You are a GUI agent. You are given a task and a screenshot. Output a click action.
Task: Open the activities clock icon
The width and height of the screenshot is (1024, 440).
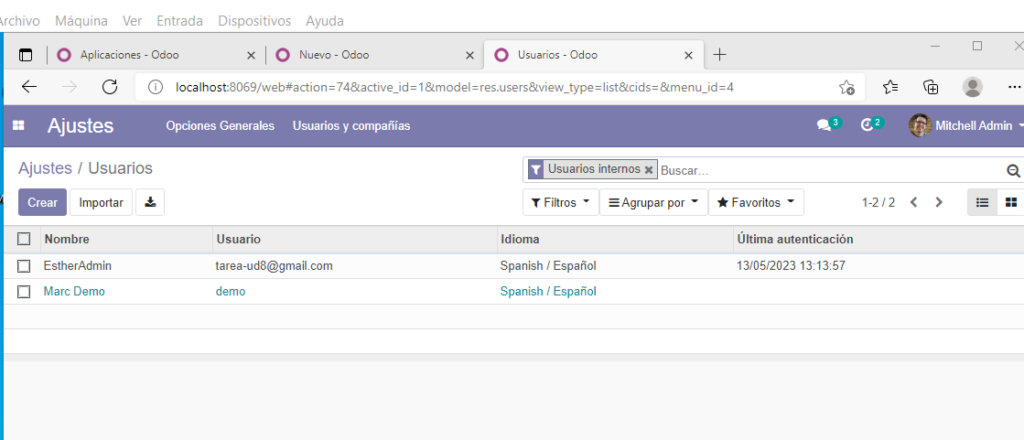click(x=867, y=126)
